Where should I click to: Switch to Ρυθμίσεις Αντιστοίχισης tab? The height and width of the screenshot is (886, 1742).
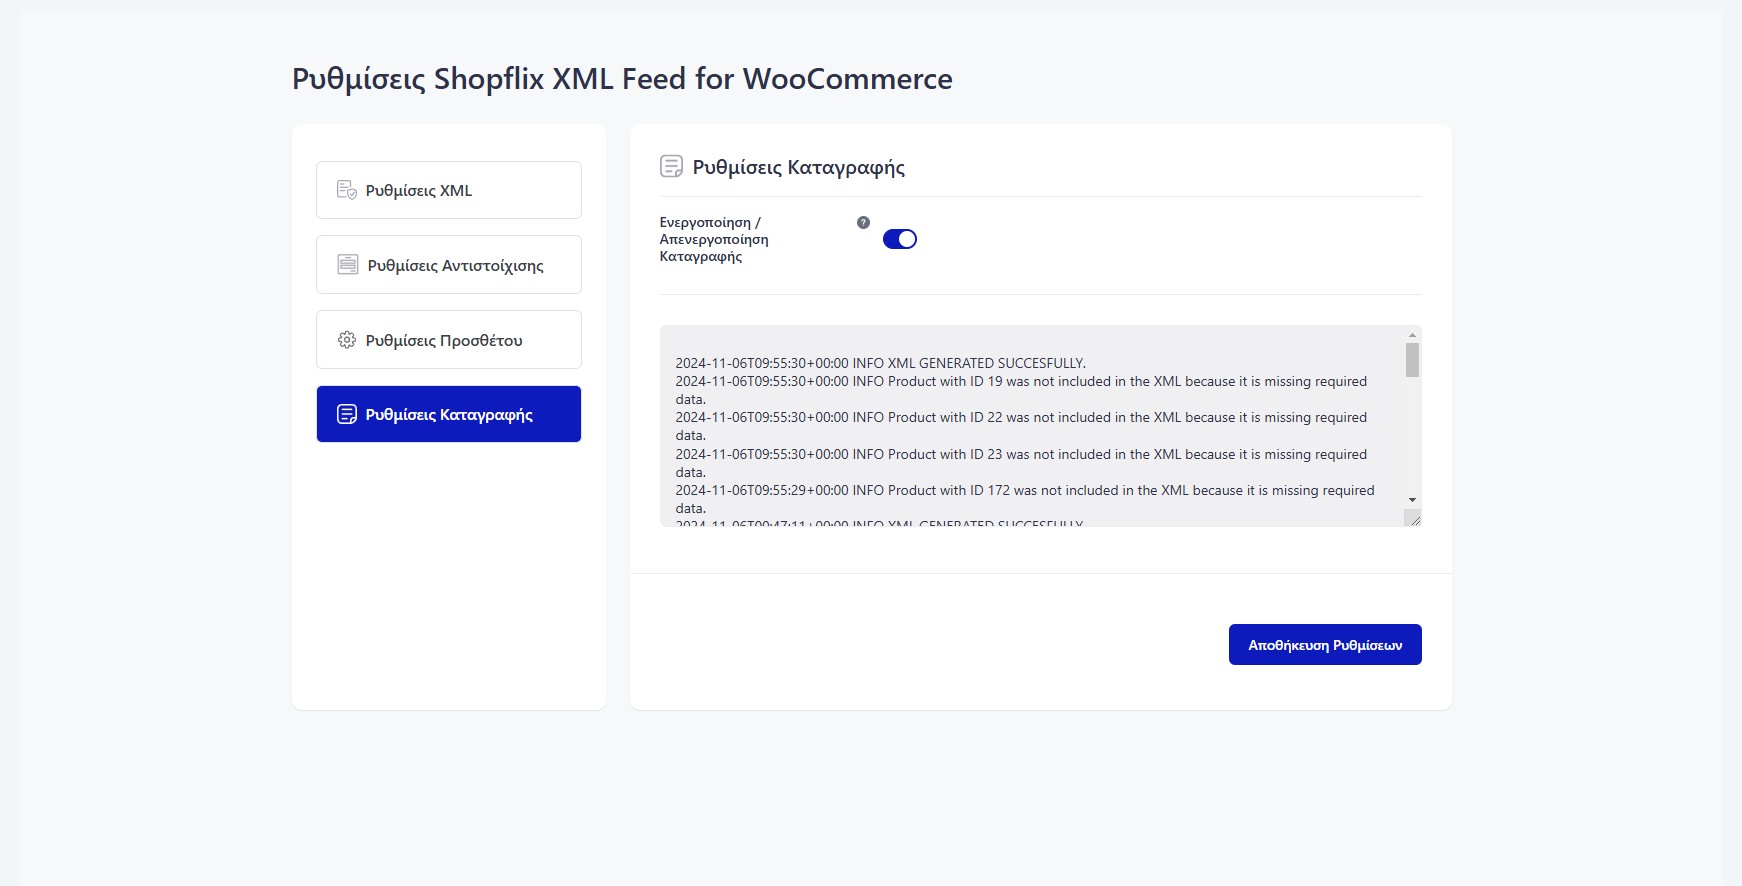[x=449, y=265]
